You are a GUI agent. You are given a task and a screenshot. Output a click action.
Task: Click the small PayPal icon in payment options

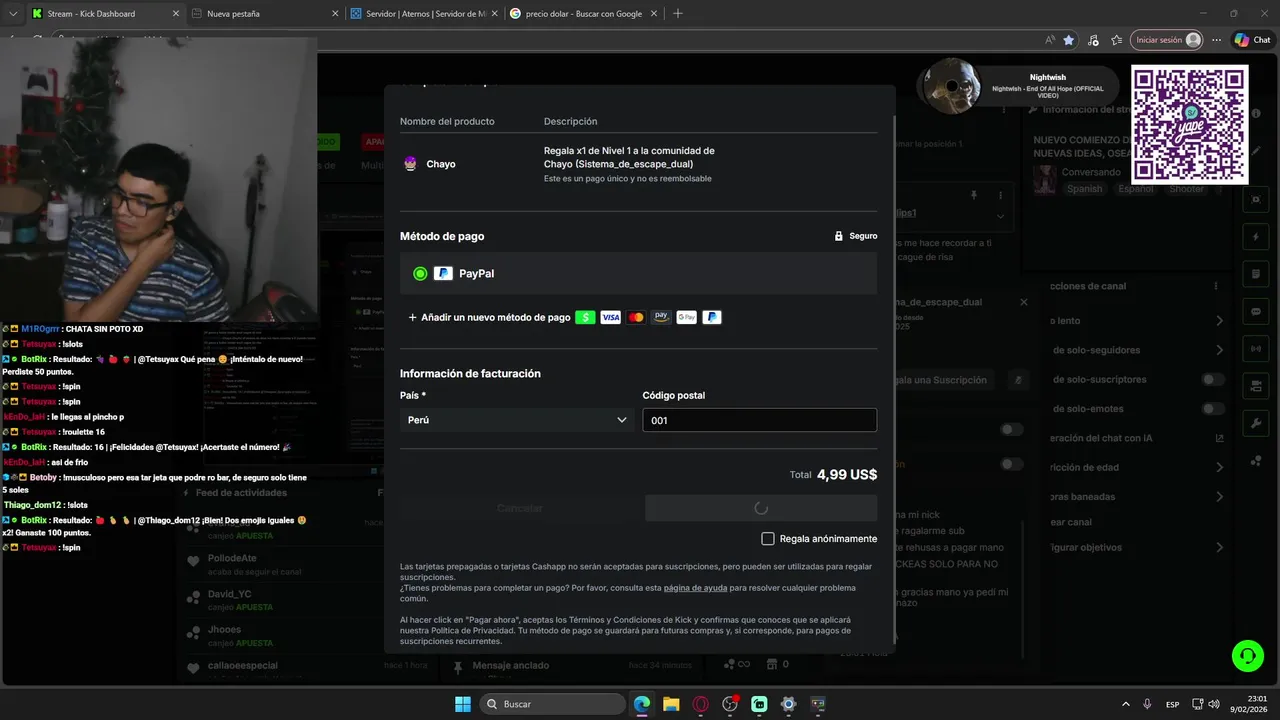coord(712,317)
